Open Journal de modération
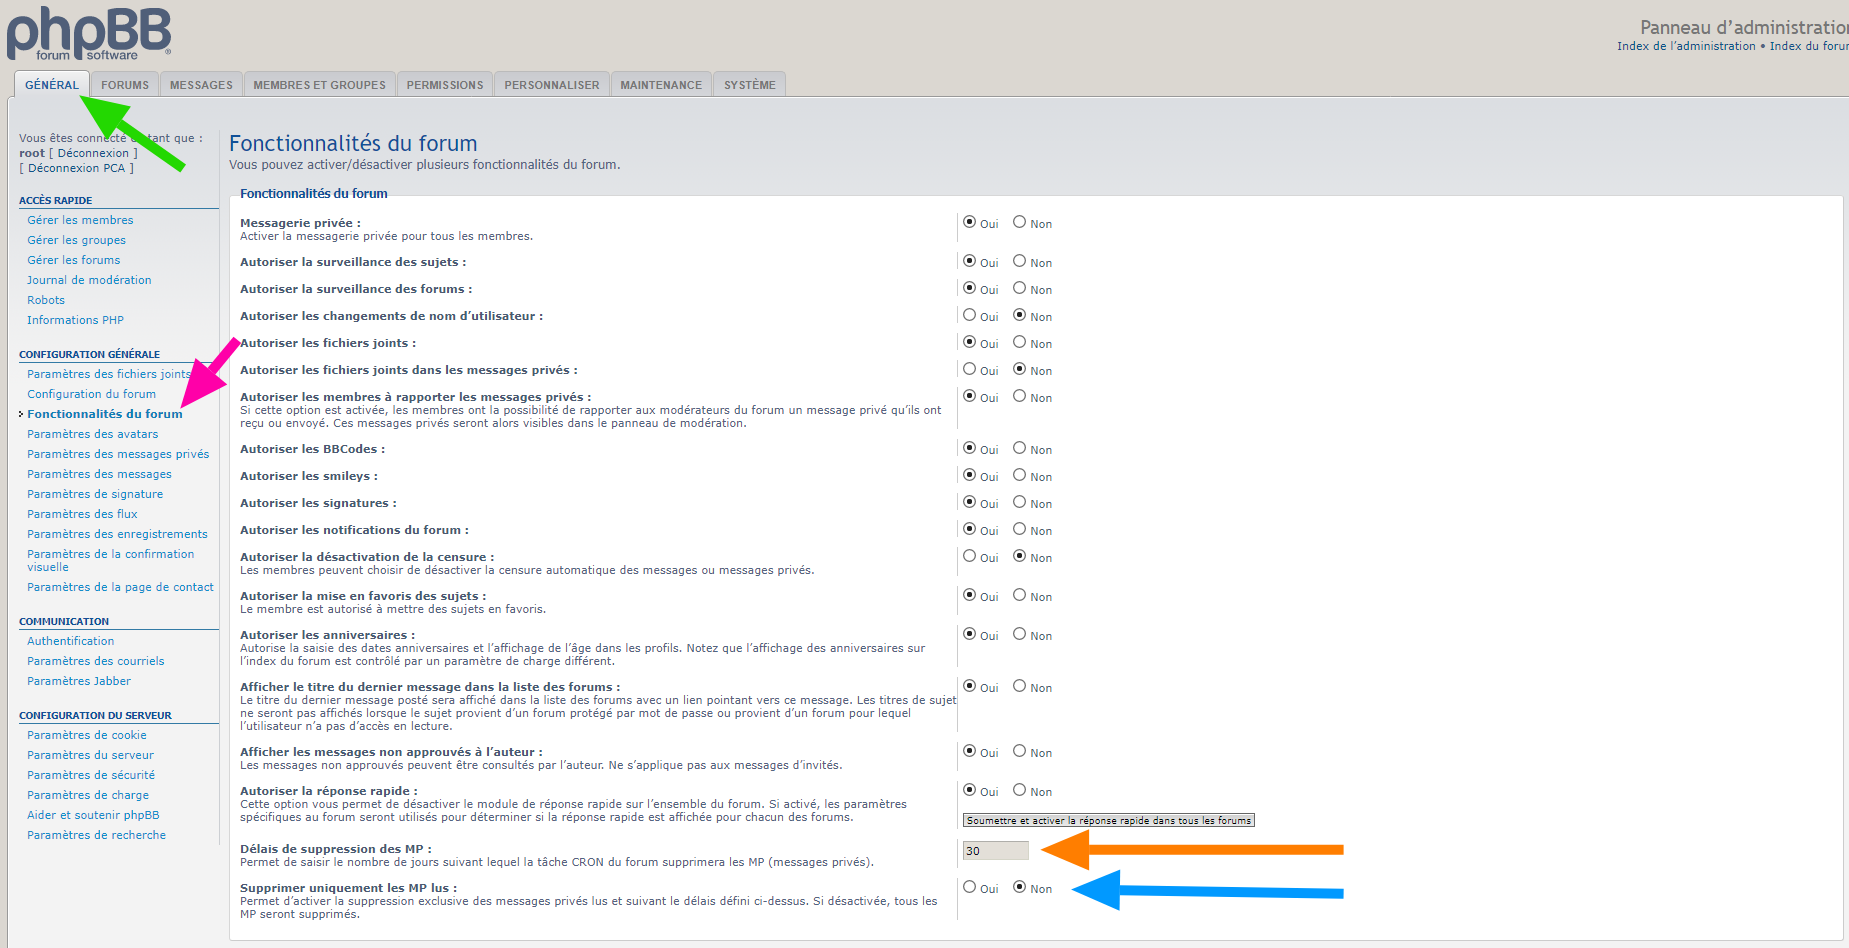 tap(89, 280)
